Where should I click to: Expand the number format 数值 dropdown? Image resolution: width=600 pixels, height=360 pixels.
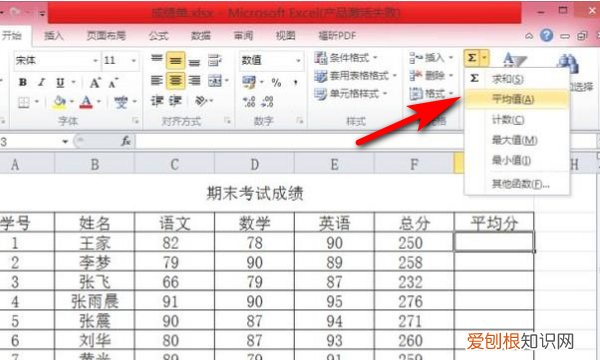click(x=298, y=60)
